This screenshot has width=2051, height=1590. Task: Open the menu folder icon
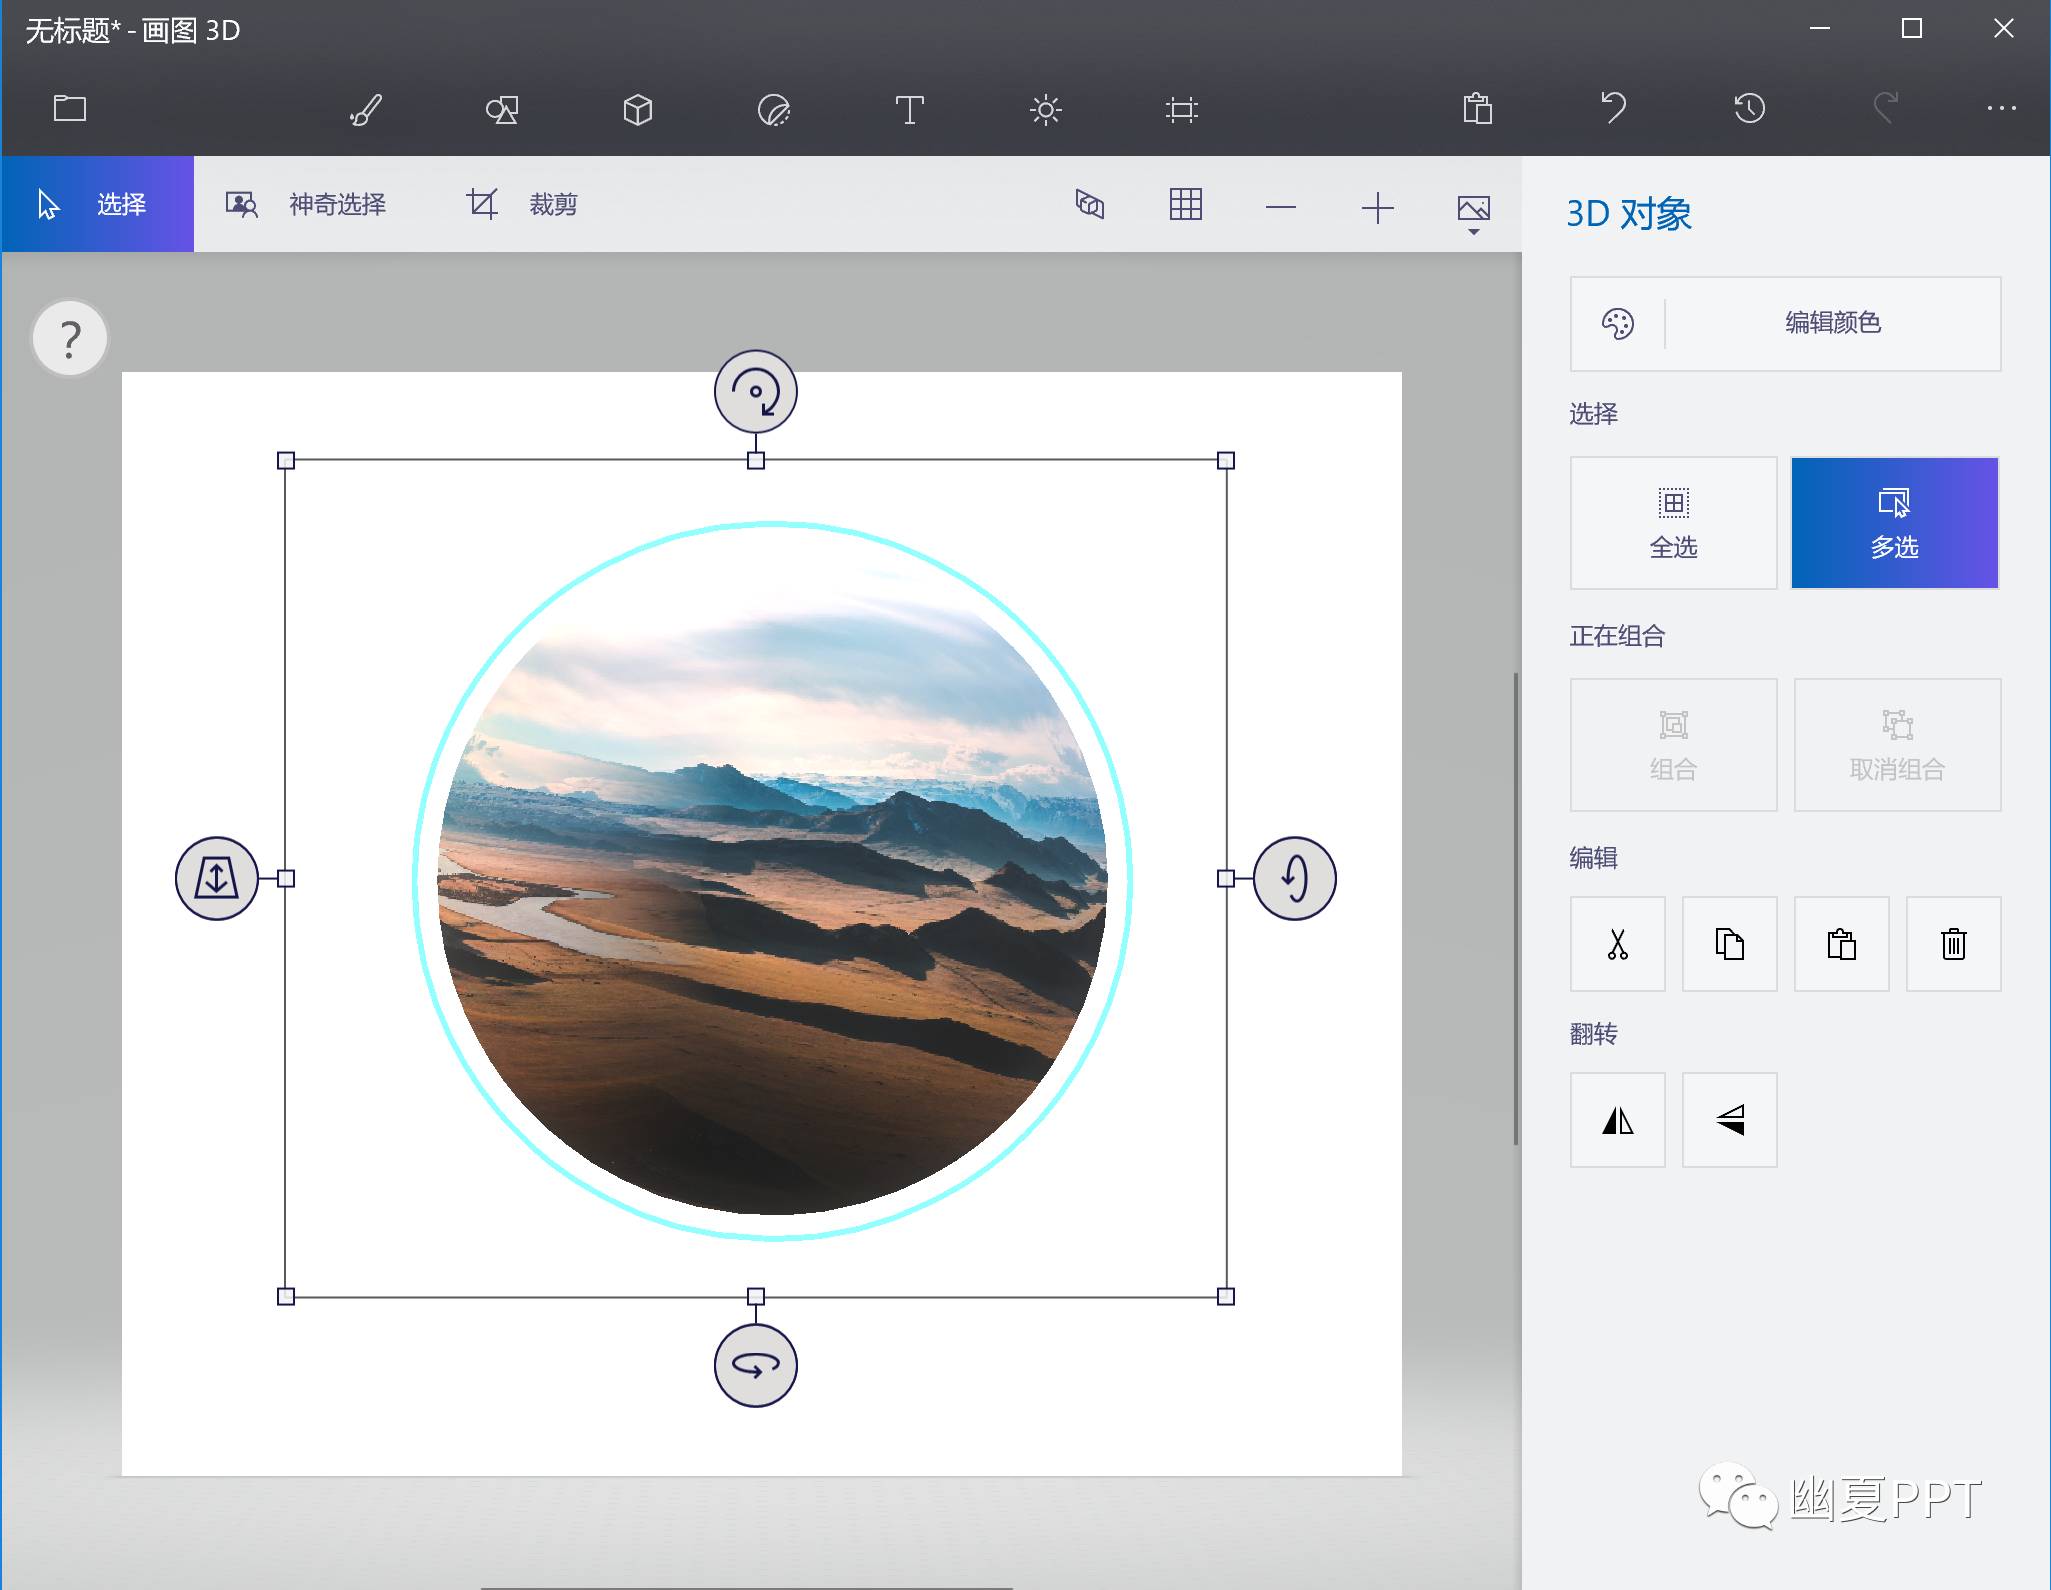(70, 108)
